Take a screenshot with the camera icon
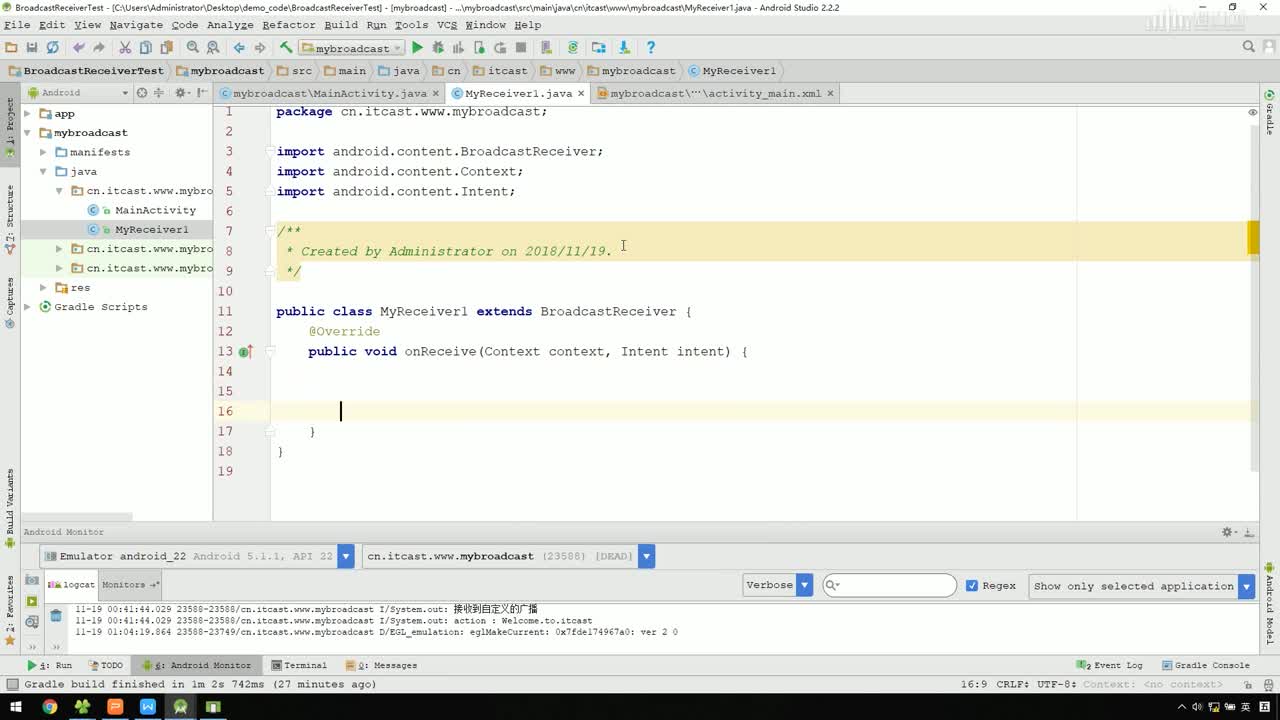 [x=32, y=581]
